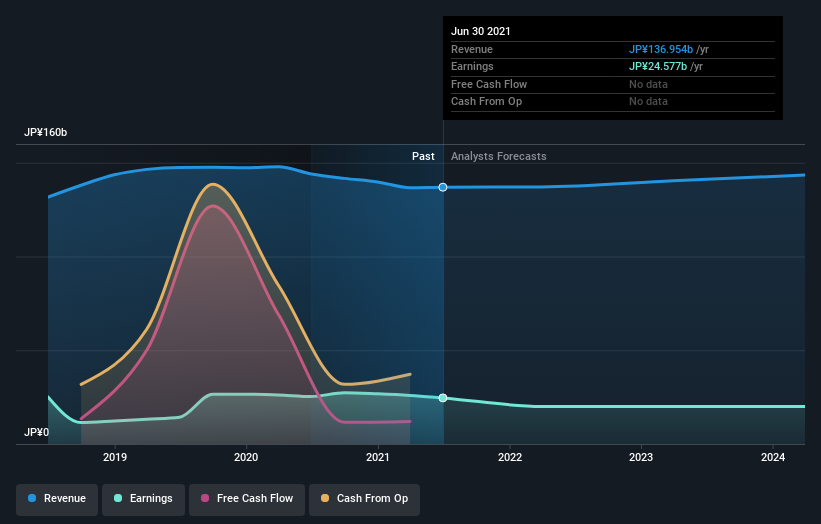Click the 2022 x-axis label
The width and height of the screenshot is (821, 524).
coord(510,458)
